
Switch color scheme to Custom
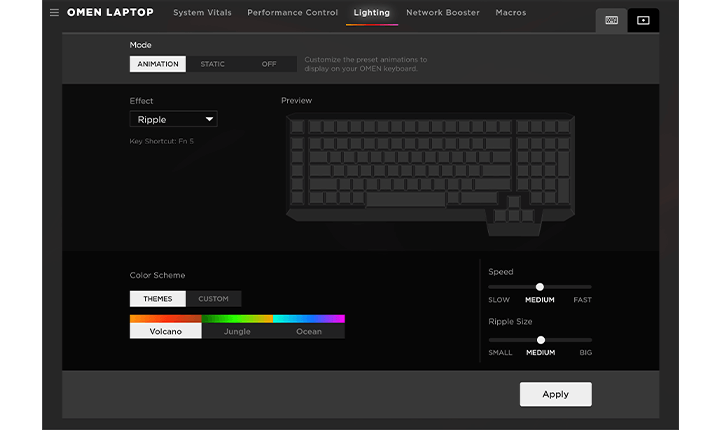213,299
